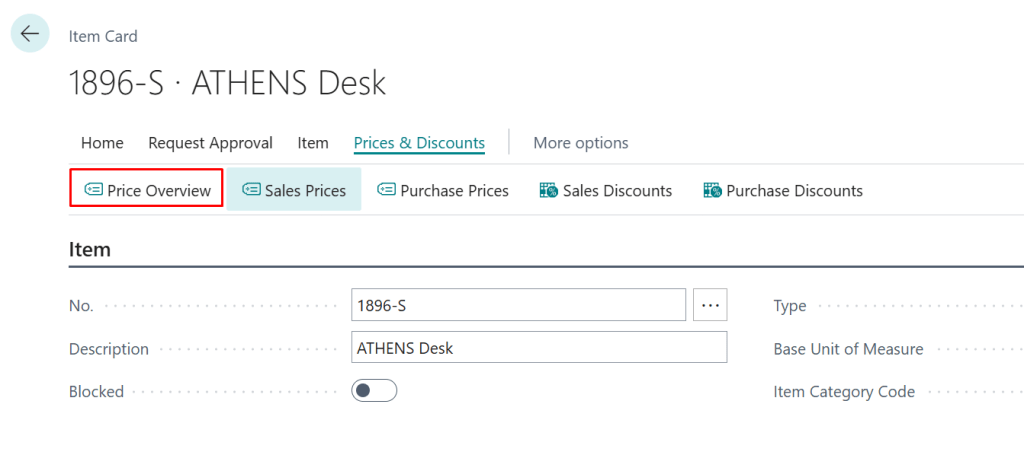Open Price Overview action

tap(147, 190)
